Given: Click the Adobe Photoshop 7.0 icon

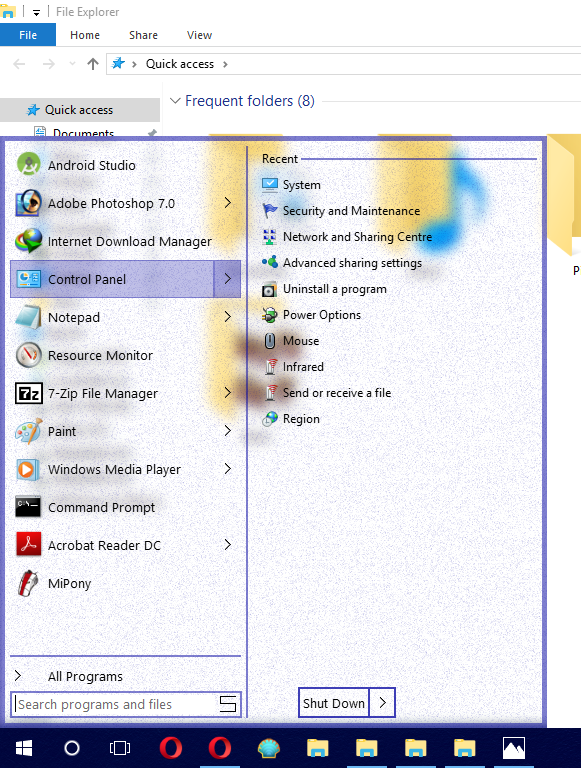Looking at the screenshot, I should [x=29, y=203].
